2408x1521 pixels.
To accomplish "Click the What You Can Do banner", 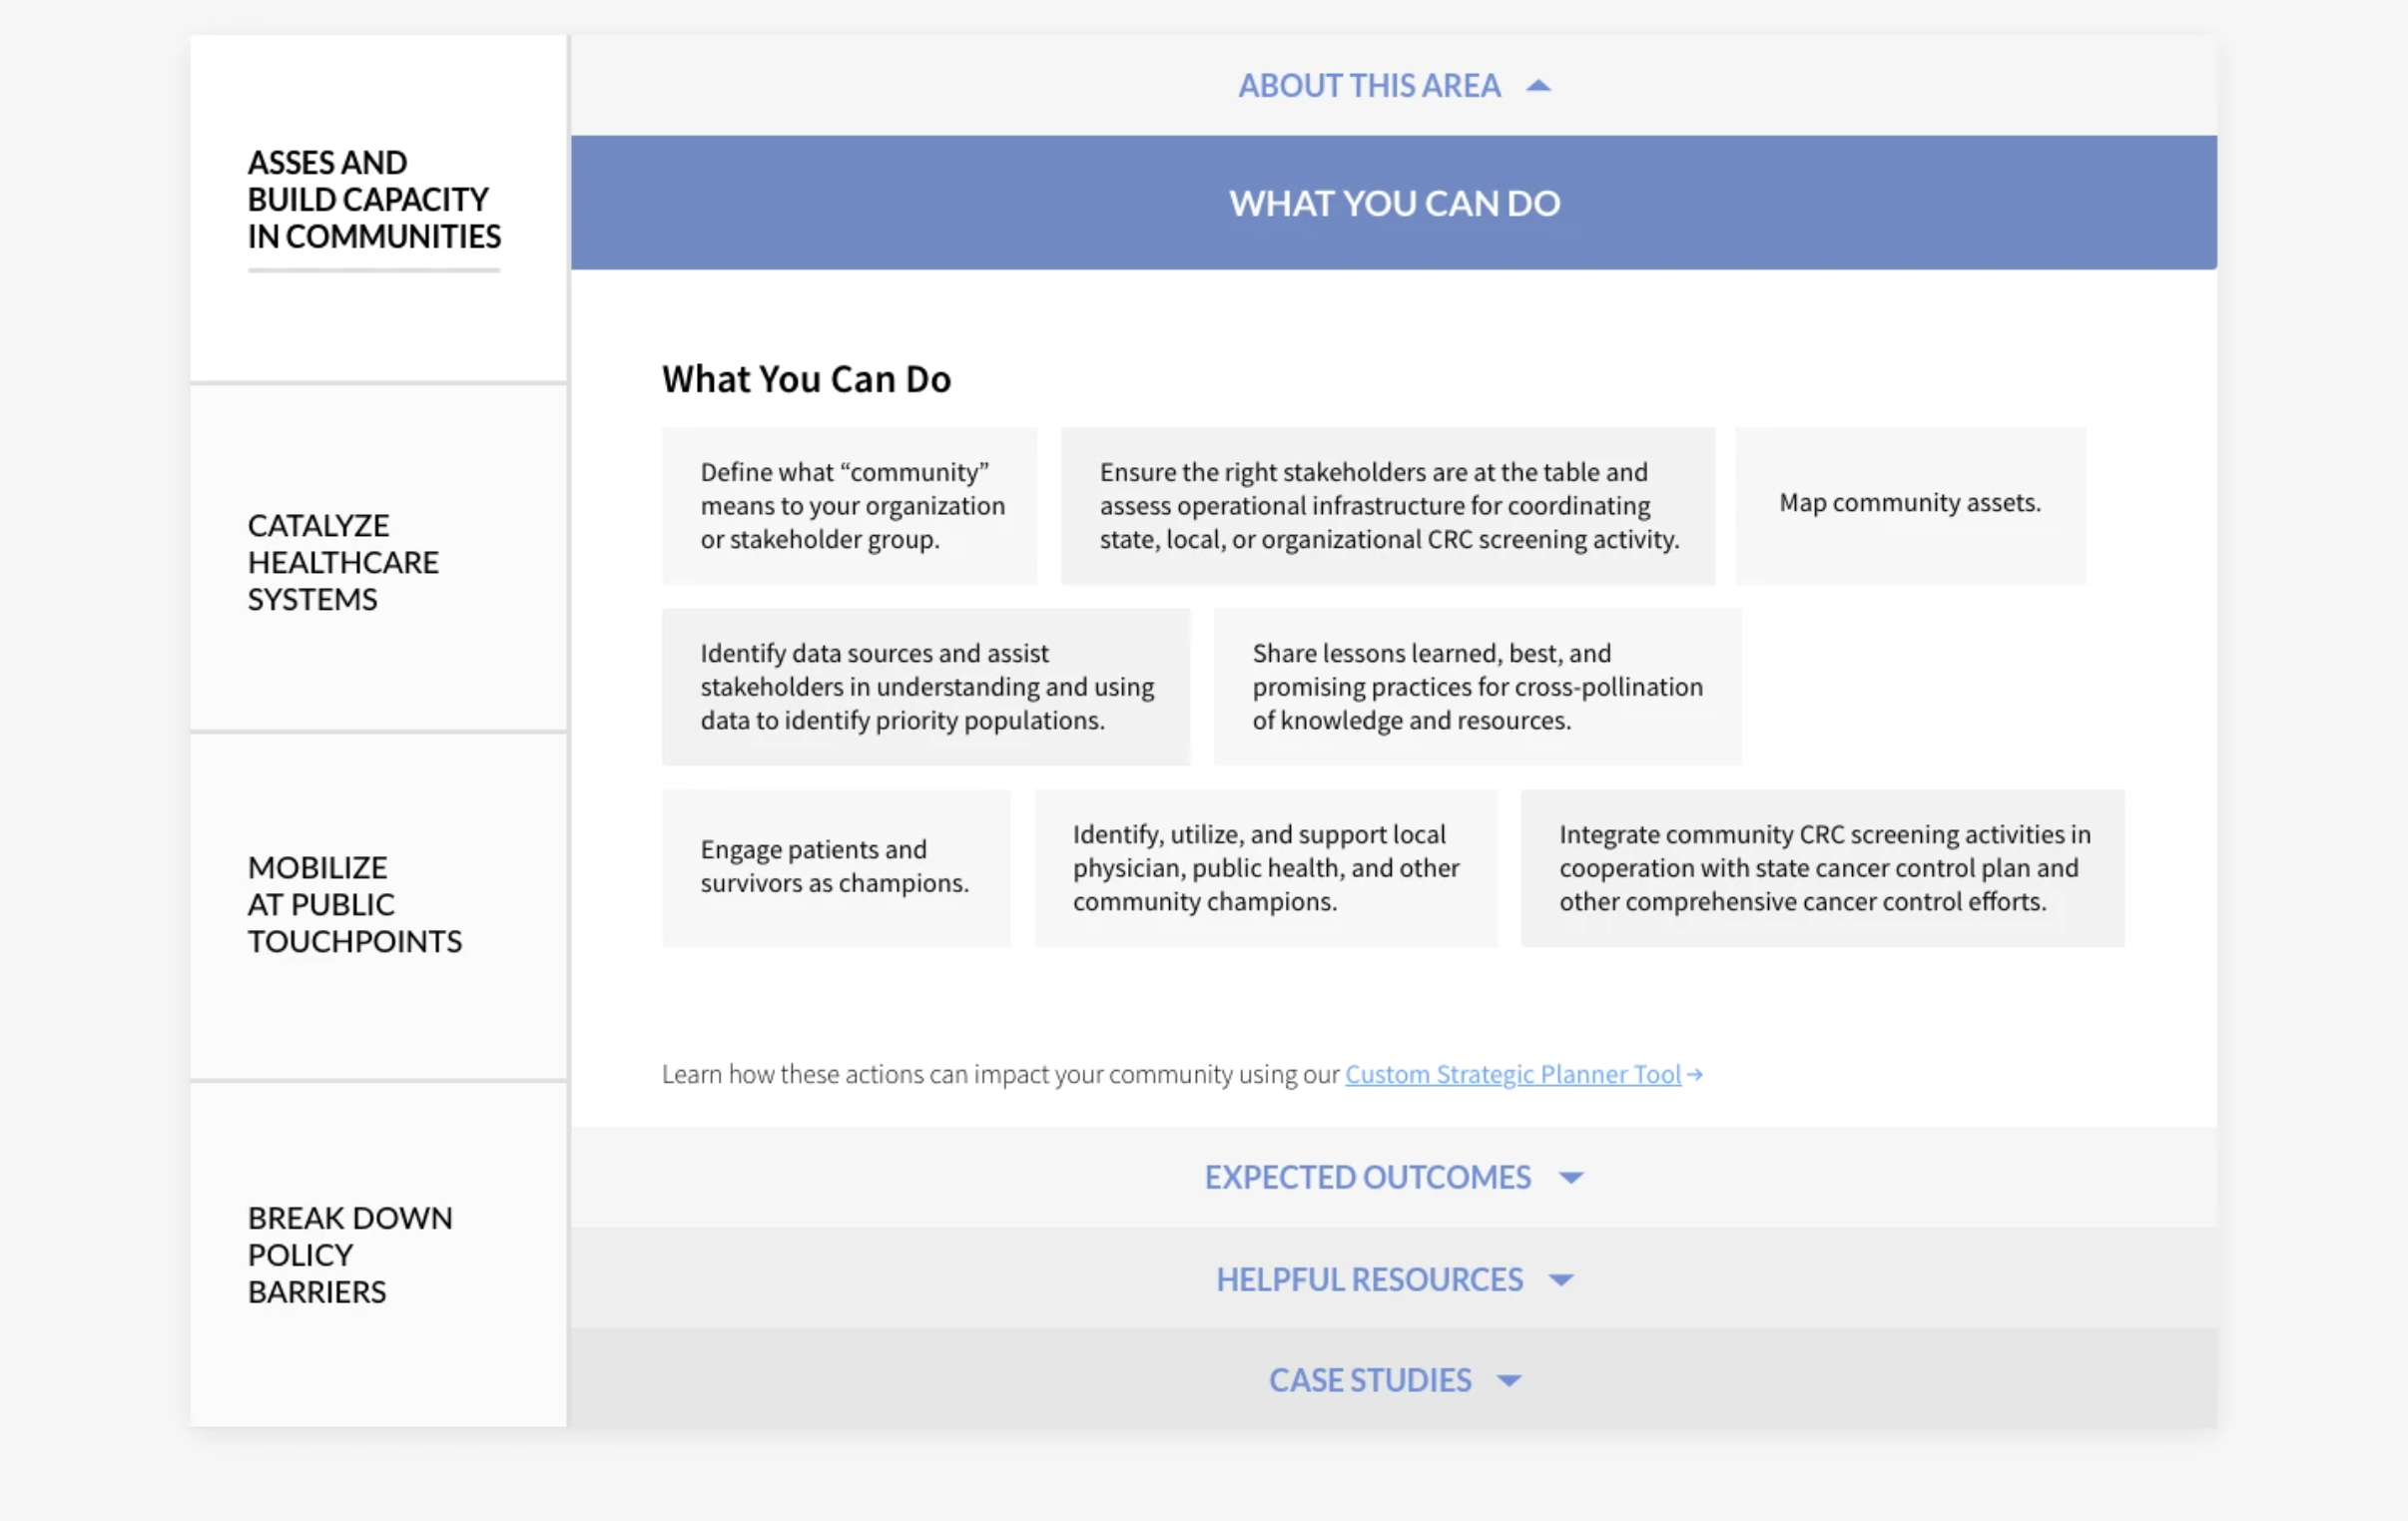I will point(1393,203).
